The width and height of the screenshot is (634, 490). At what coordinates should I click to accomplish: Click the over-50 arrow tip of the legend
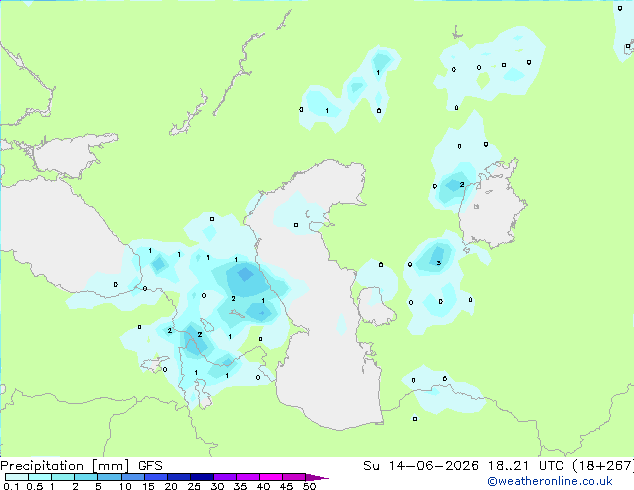(317, 477)
